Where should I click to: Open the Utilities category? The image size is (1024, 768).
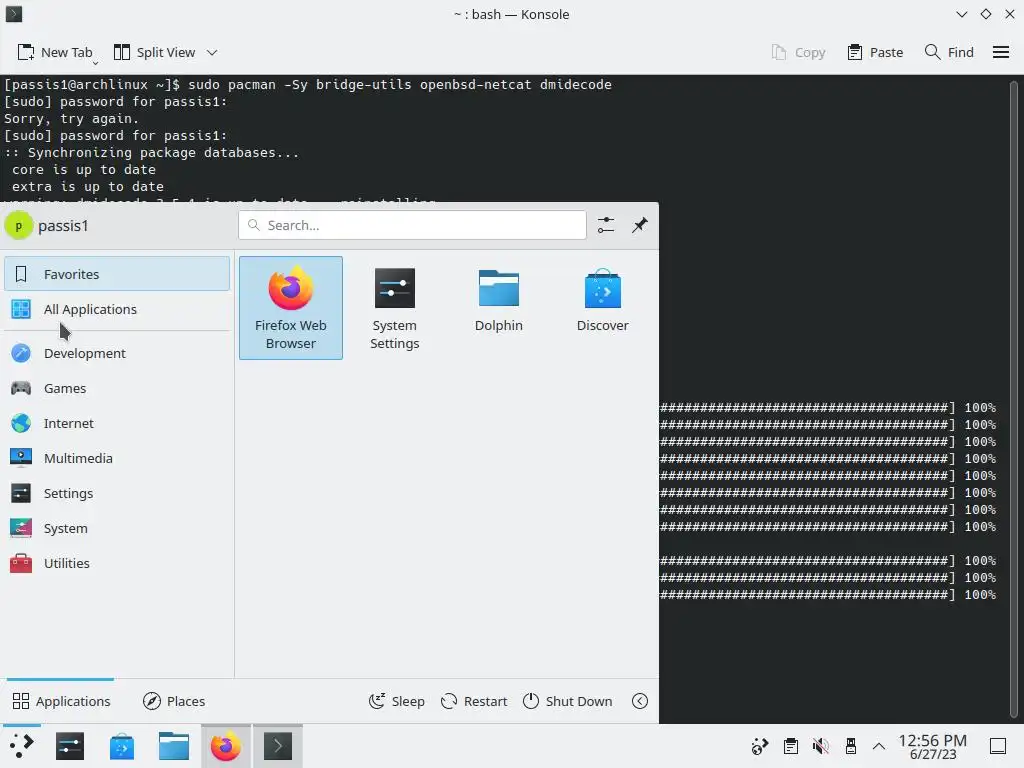pyautogui.click(x=117, y=563)
